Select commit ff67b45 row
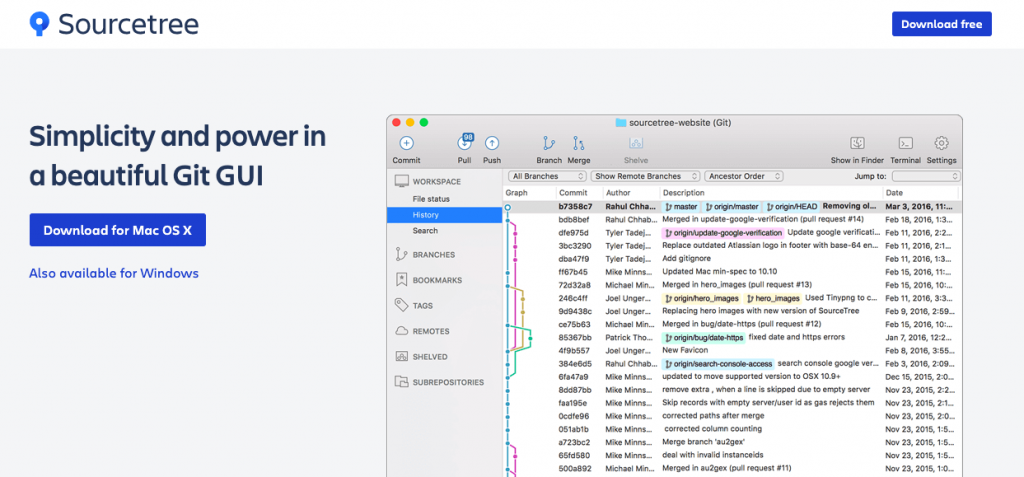This screenshot has height=477, width=1024. point(731,272)
